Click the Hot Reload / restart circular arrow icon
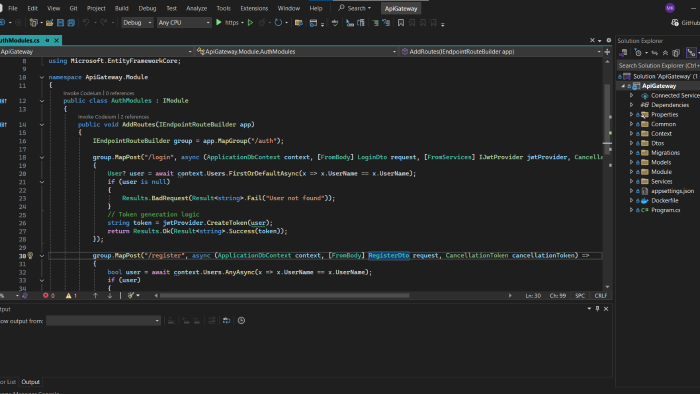The width and height of the screenshot is (700, 394). pos(278,22)
